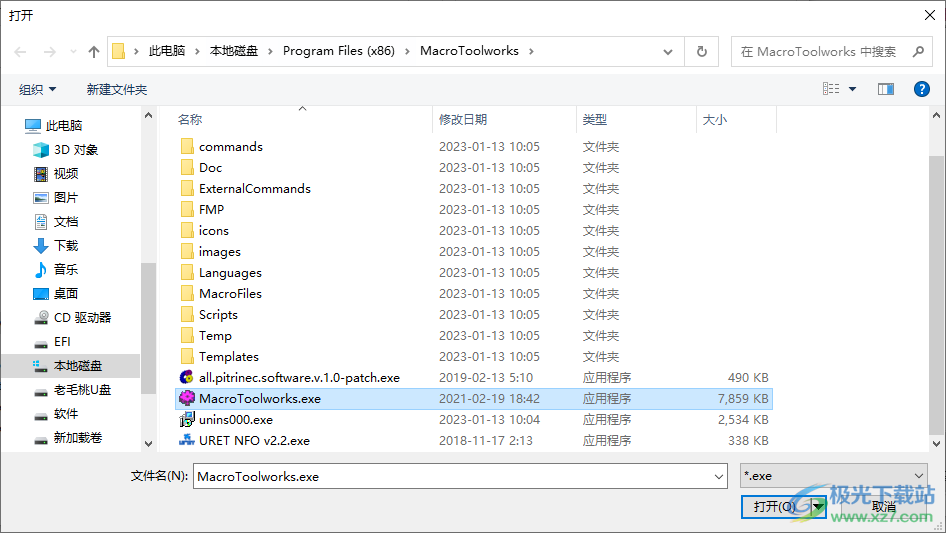The height and width of the screenshot is (533, 946).
Task: Open recent locations dropdown arrow
Action: click(73, 52)
